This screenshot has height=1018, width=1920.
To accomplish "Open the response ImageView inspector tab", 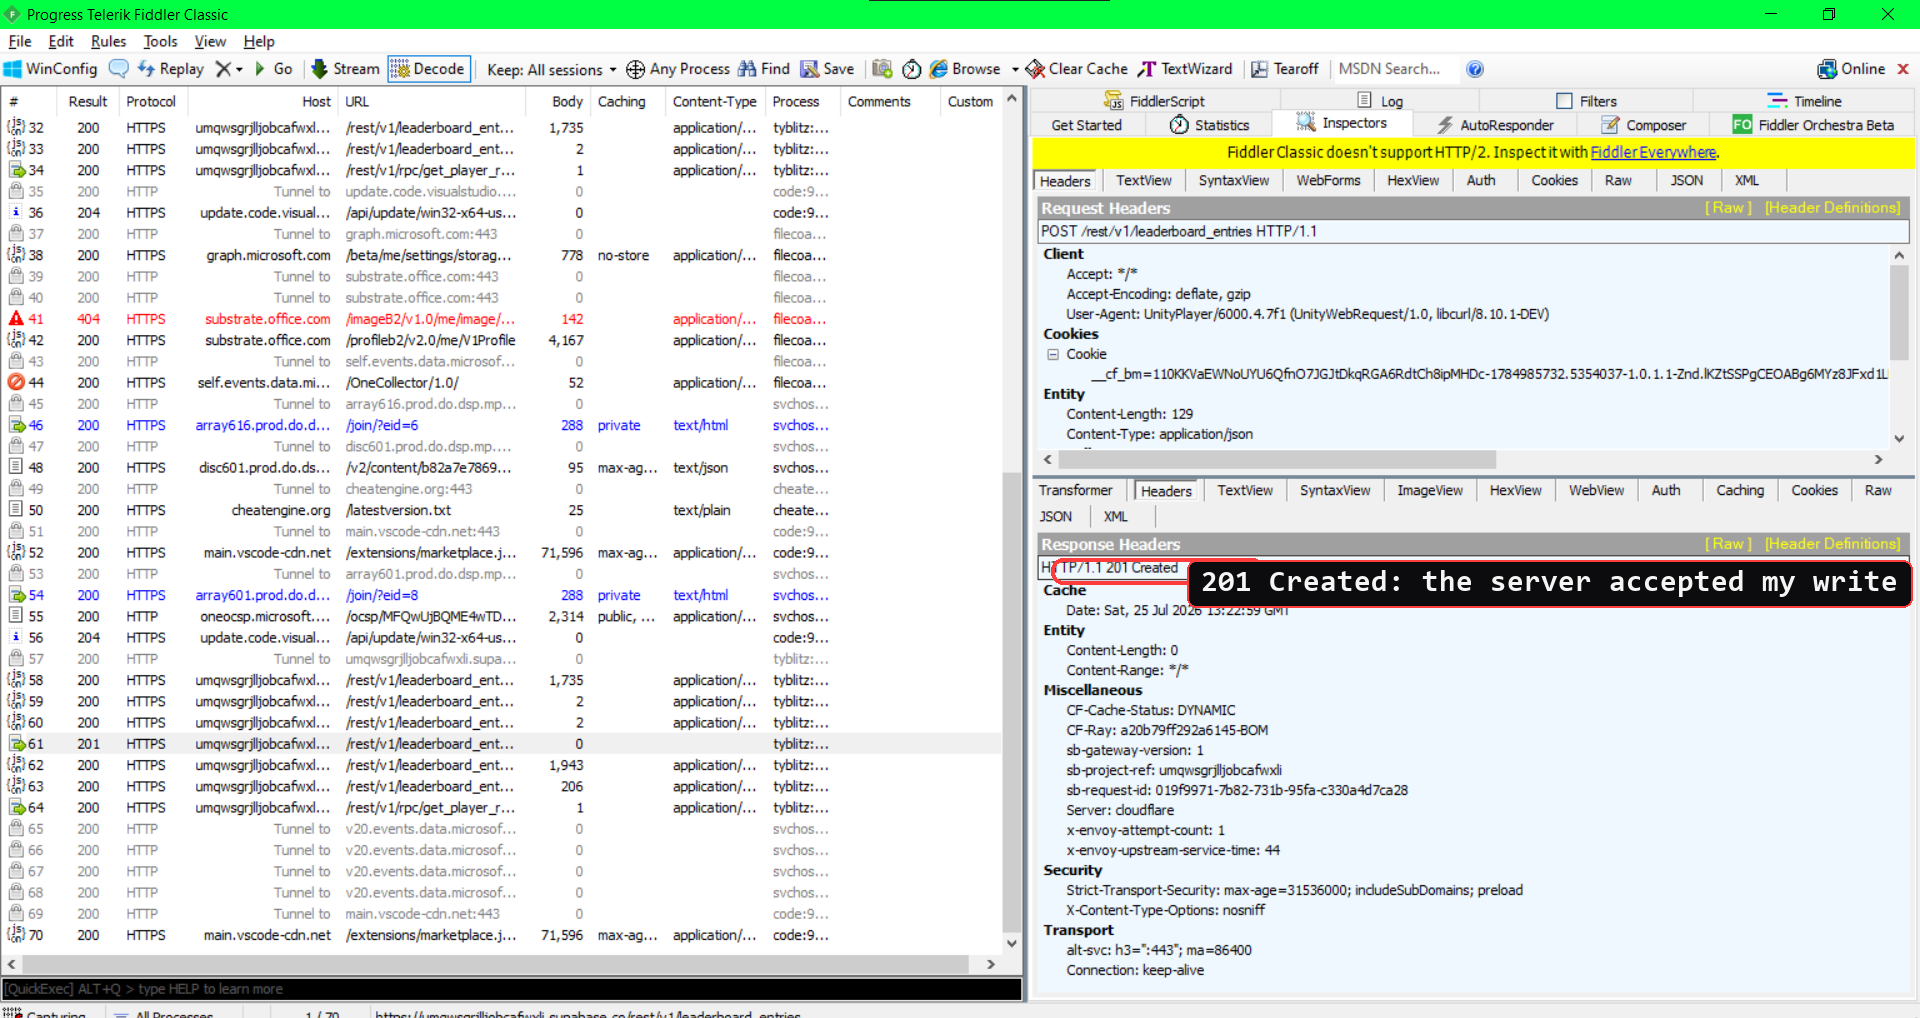I will pos(1429,490).
